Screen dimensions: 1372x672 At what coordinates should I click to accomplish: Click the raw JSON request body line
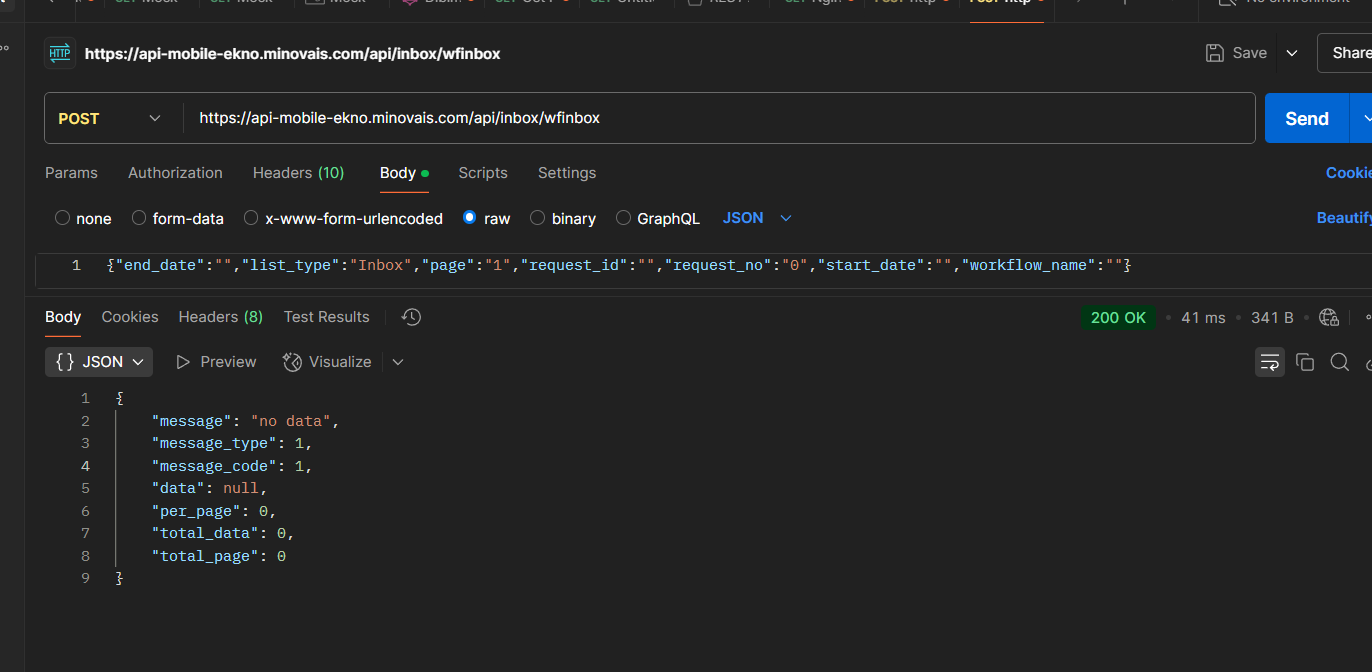(619, 265)
